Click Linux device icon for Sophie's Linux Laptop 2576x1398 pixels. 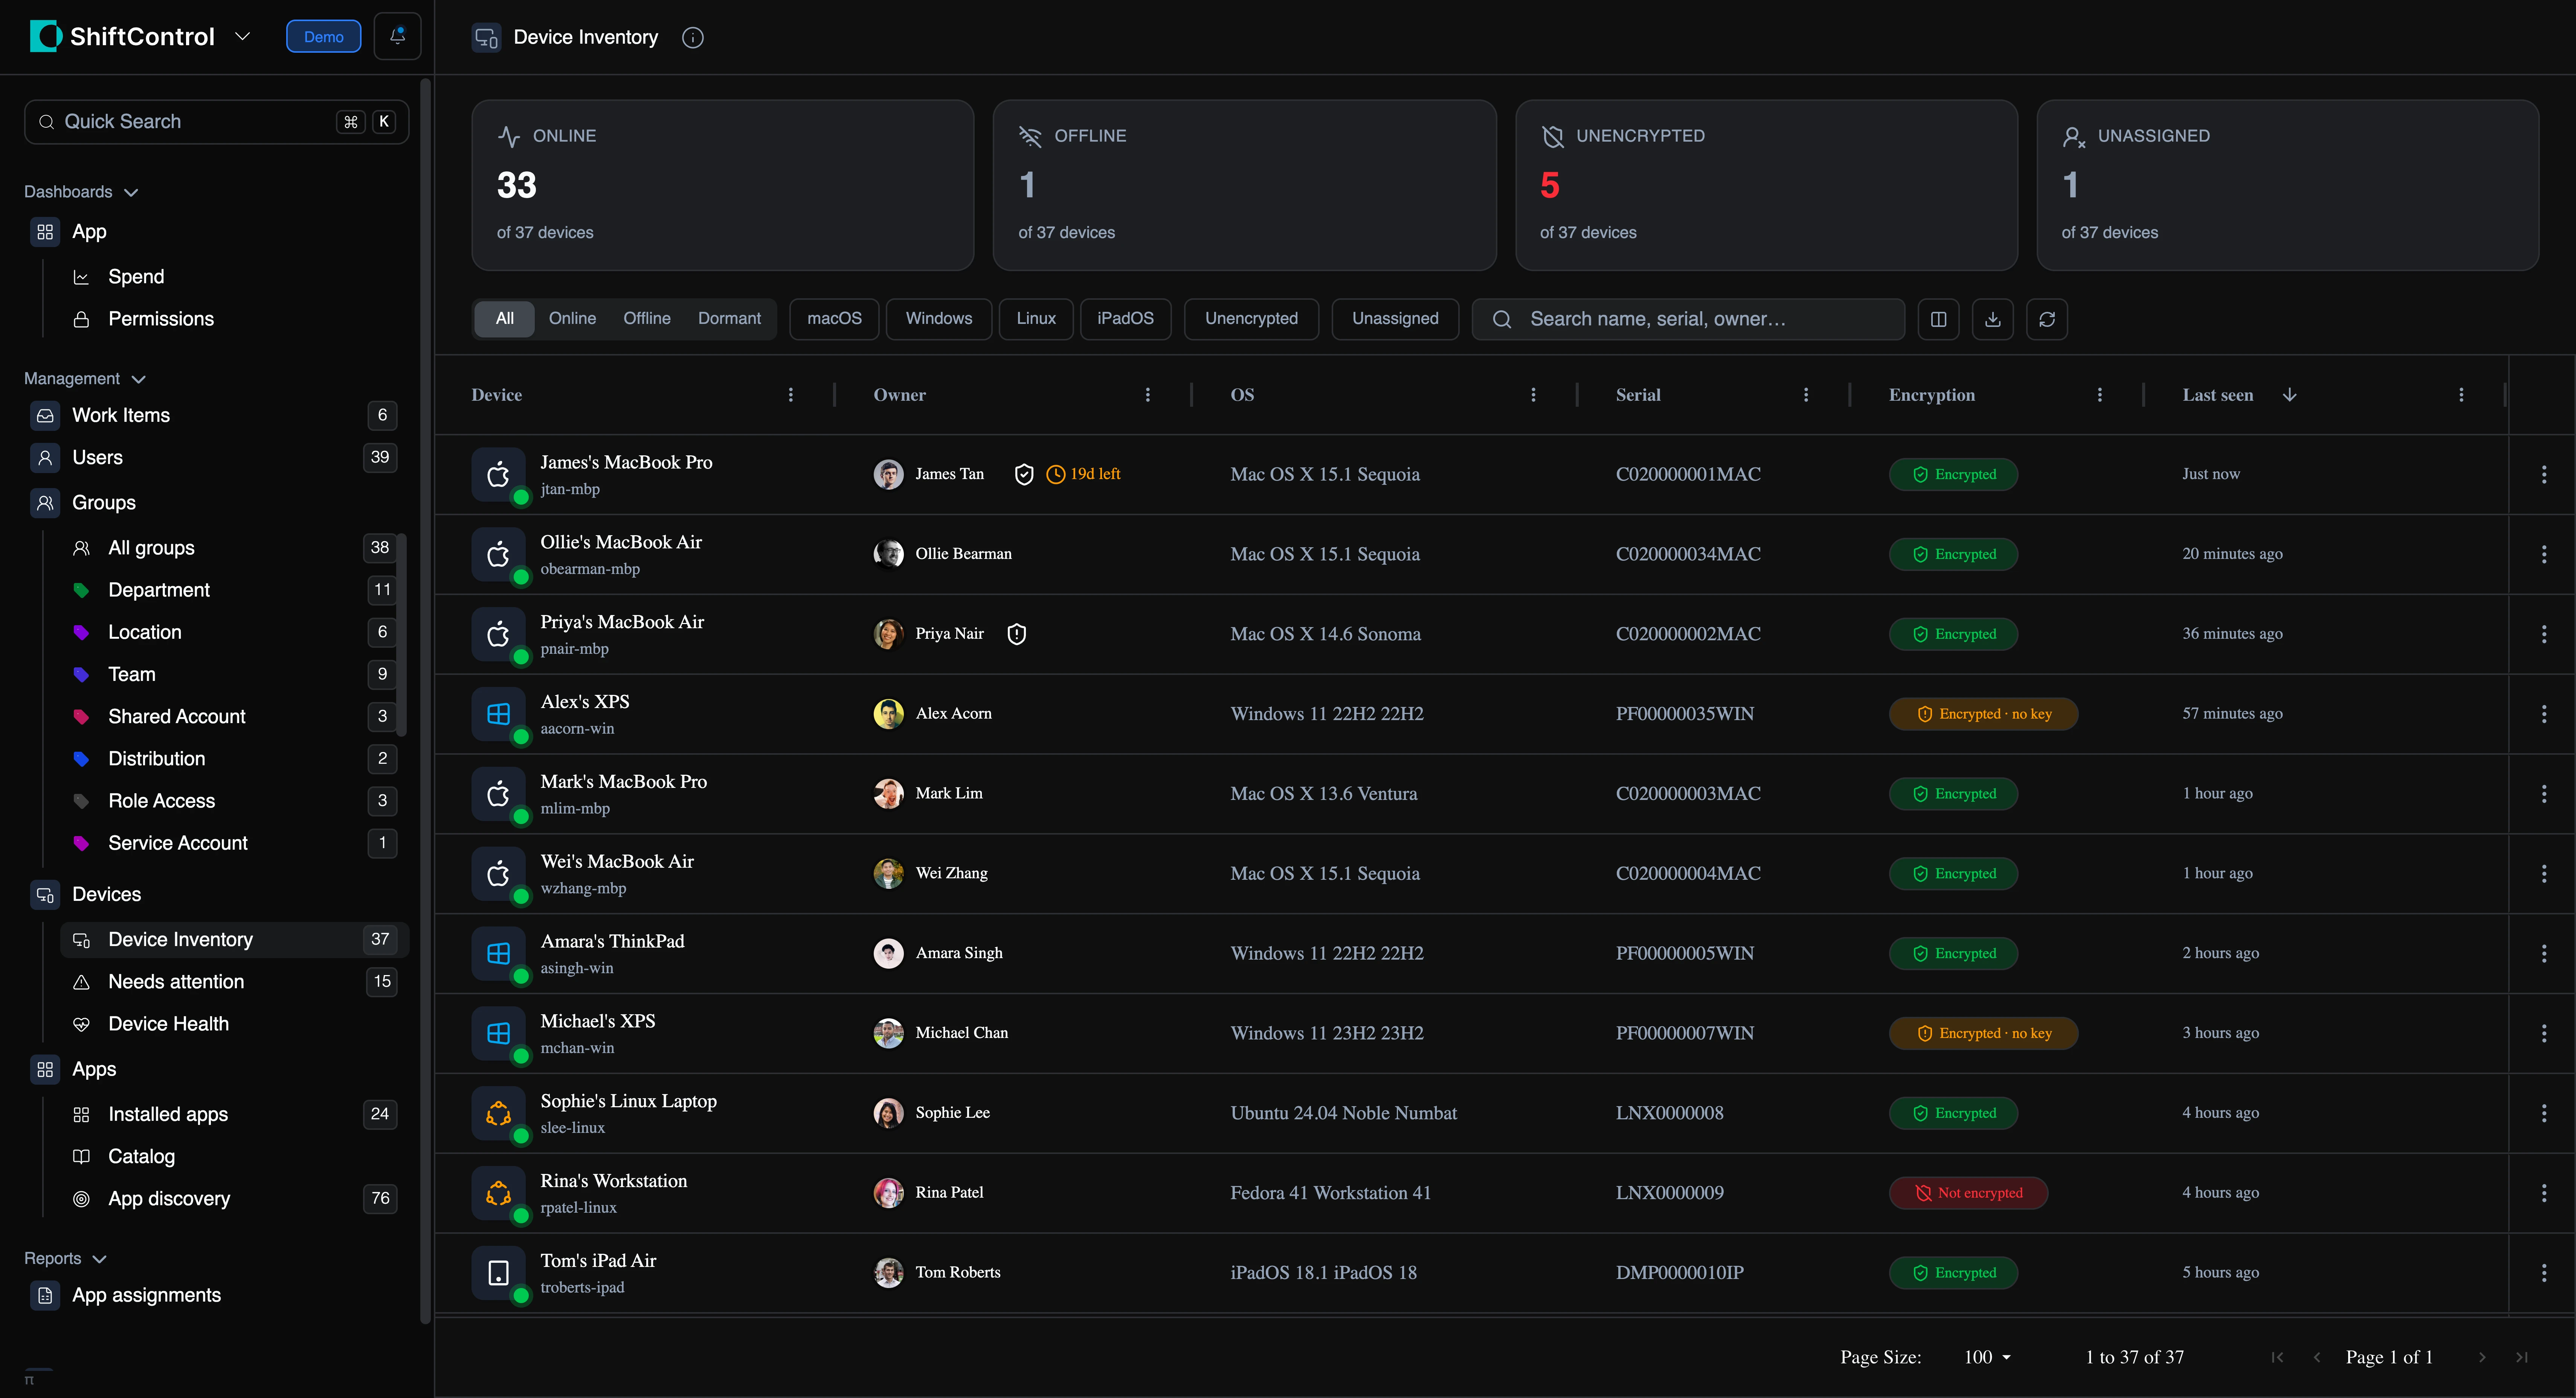tap(498, 1113)
